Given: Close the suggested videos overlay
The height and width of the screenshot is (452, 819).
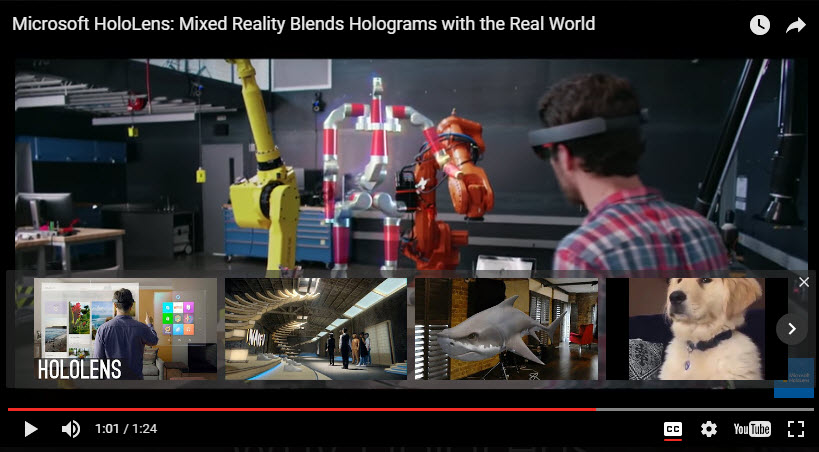Looking at the screenshot, I should pos(804,282).
